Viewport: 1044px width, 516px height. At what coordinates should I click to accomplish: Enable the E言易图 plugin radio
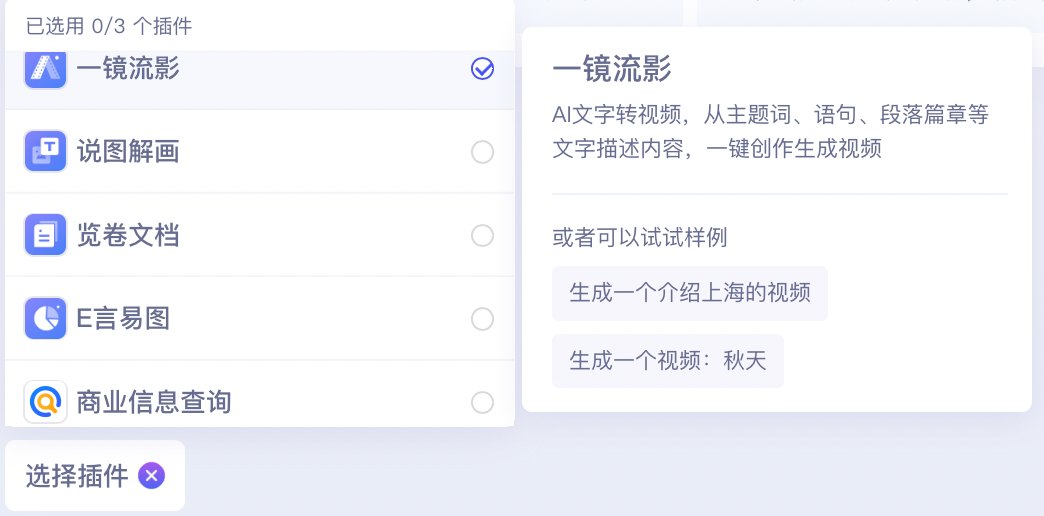point(482,319)
